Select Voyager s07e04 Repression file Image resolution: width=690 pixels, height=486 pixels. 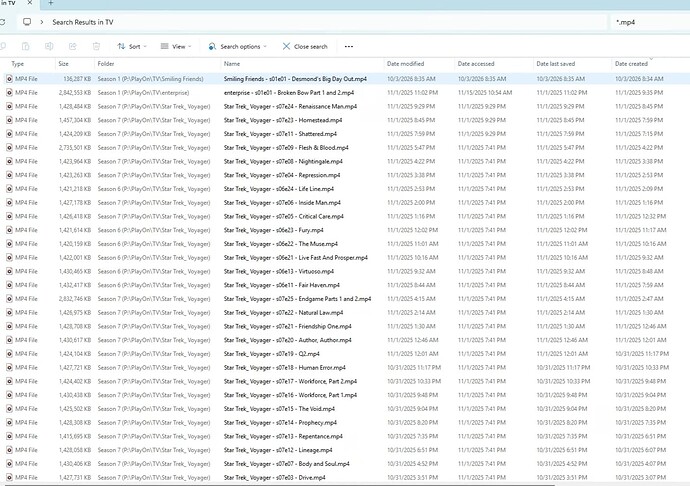click(x=282, y=175)
